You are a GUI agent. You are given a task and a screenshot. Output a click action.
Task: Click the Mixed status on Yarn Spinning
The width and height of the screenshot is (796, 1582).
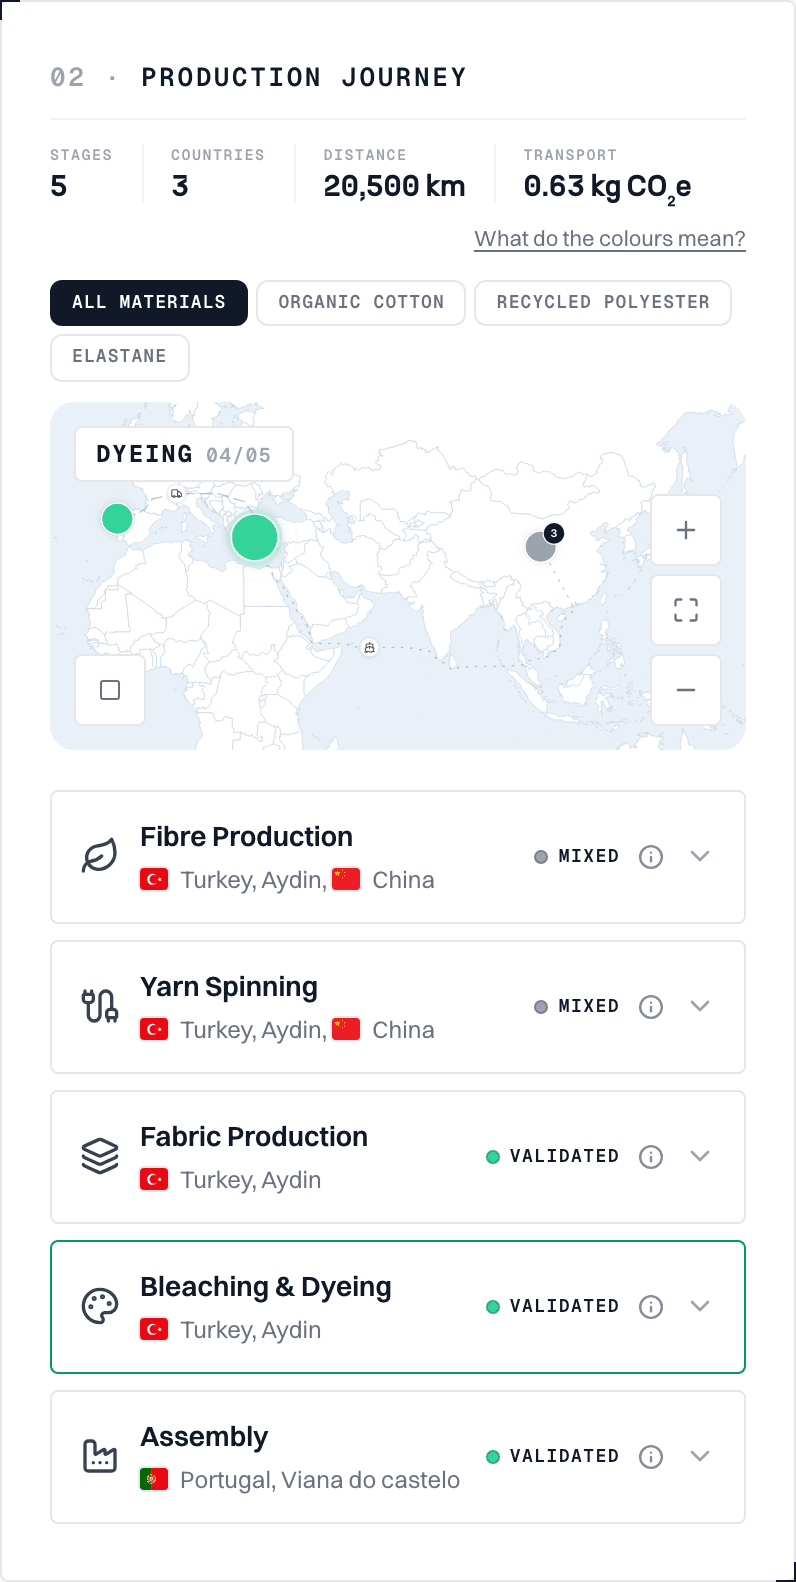(577, 1007)
